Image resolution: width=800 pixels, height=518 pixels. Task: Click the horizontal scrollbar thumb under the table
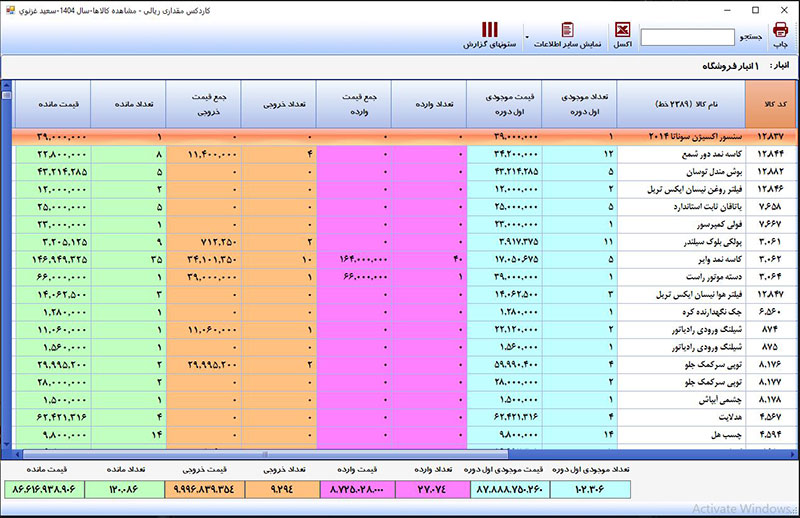tap(266, 454)
